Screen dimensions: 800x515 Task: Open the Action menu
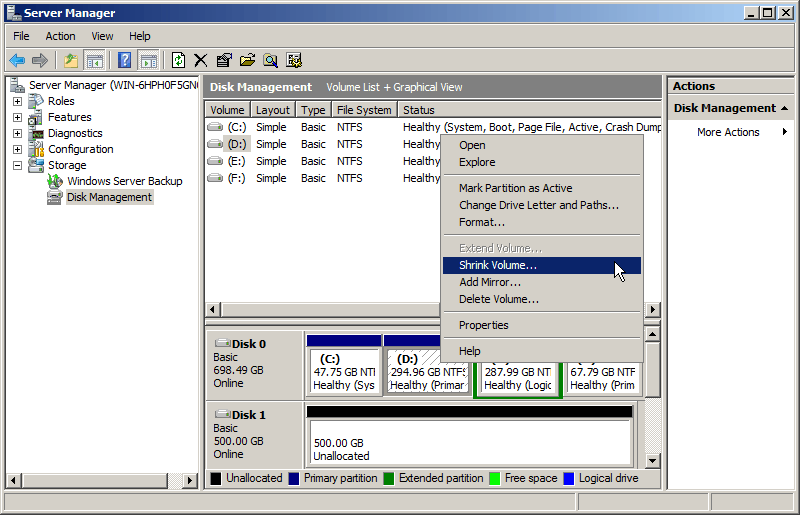click(x=60, y=36)
